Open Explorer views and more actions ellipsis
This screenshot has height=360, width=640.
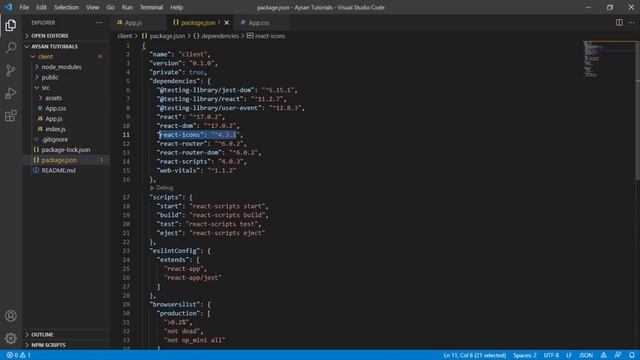point(99,22)
